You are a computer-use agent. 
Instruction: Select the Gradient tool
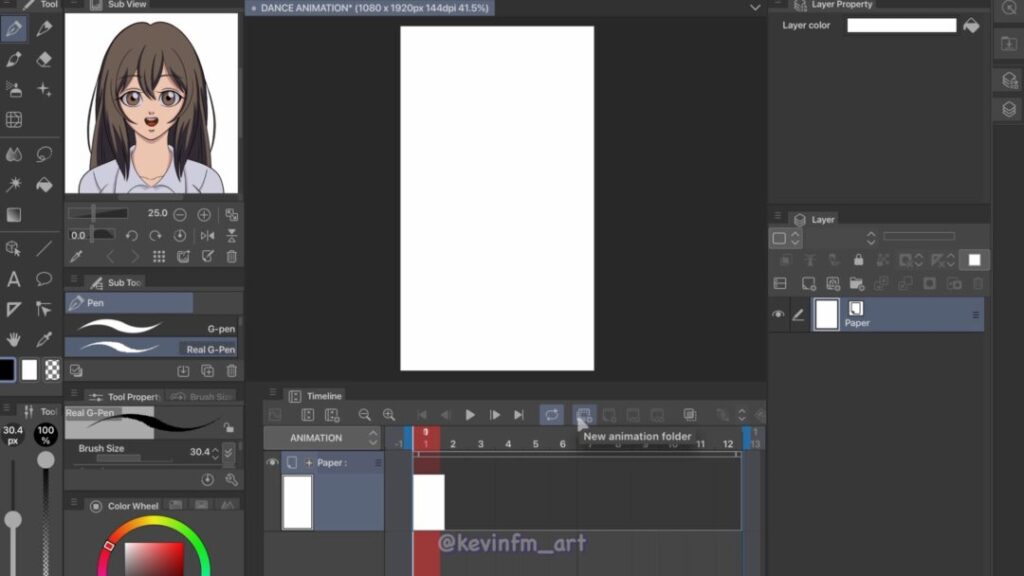tap(13, 215)
